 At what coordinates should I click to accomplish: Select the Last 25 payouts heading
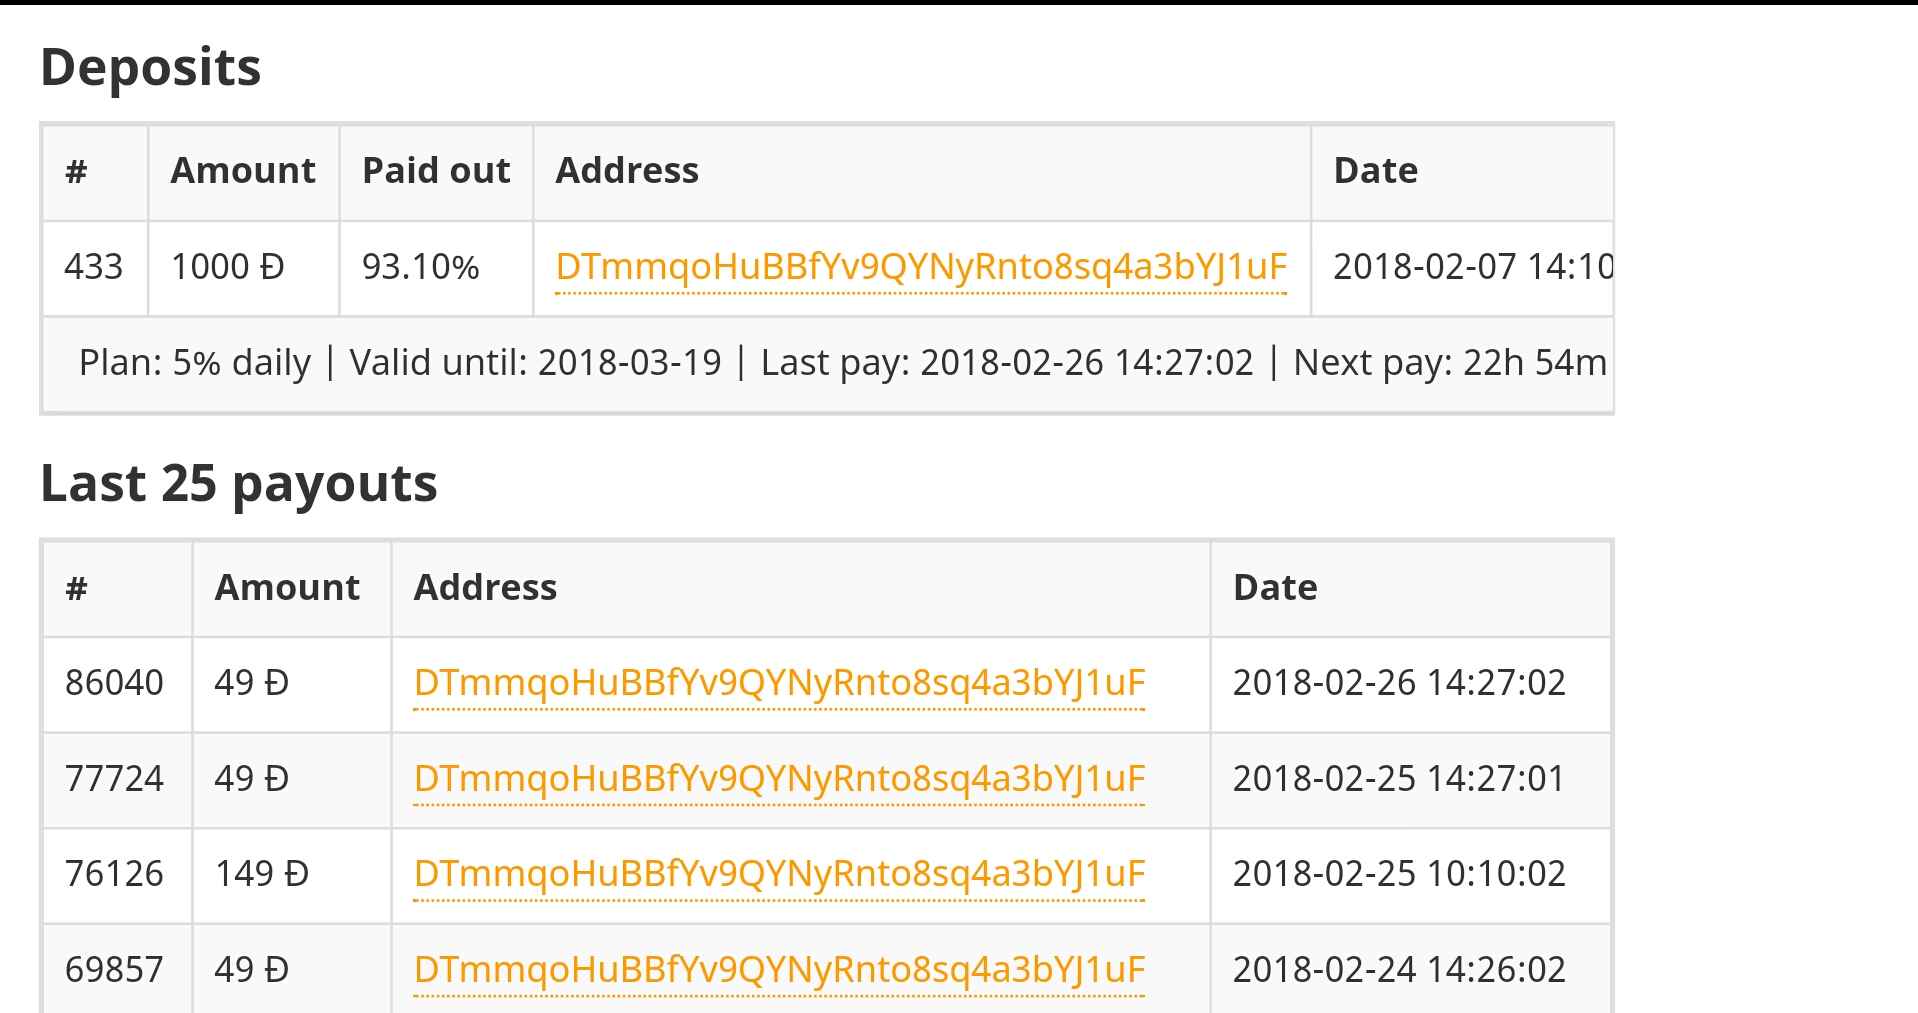coord(239,484)
